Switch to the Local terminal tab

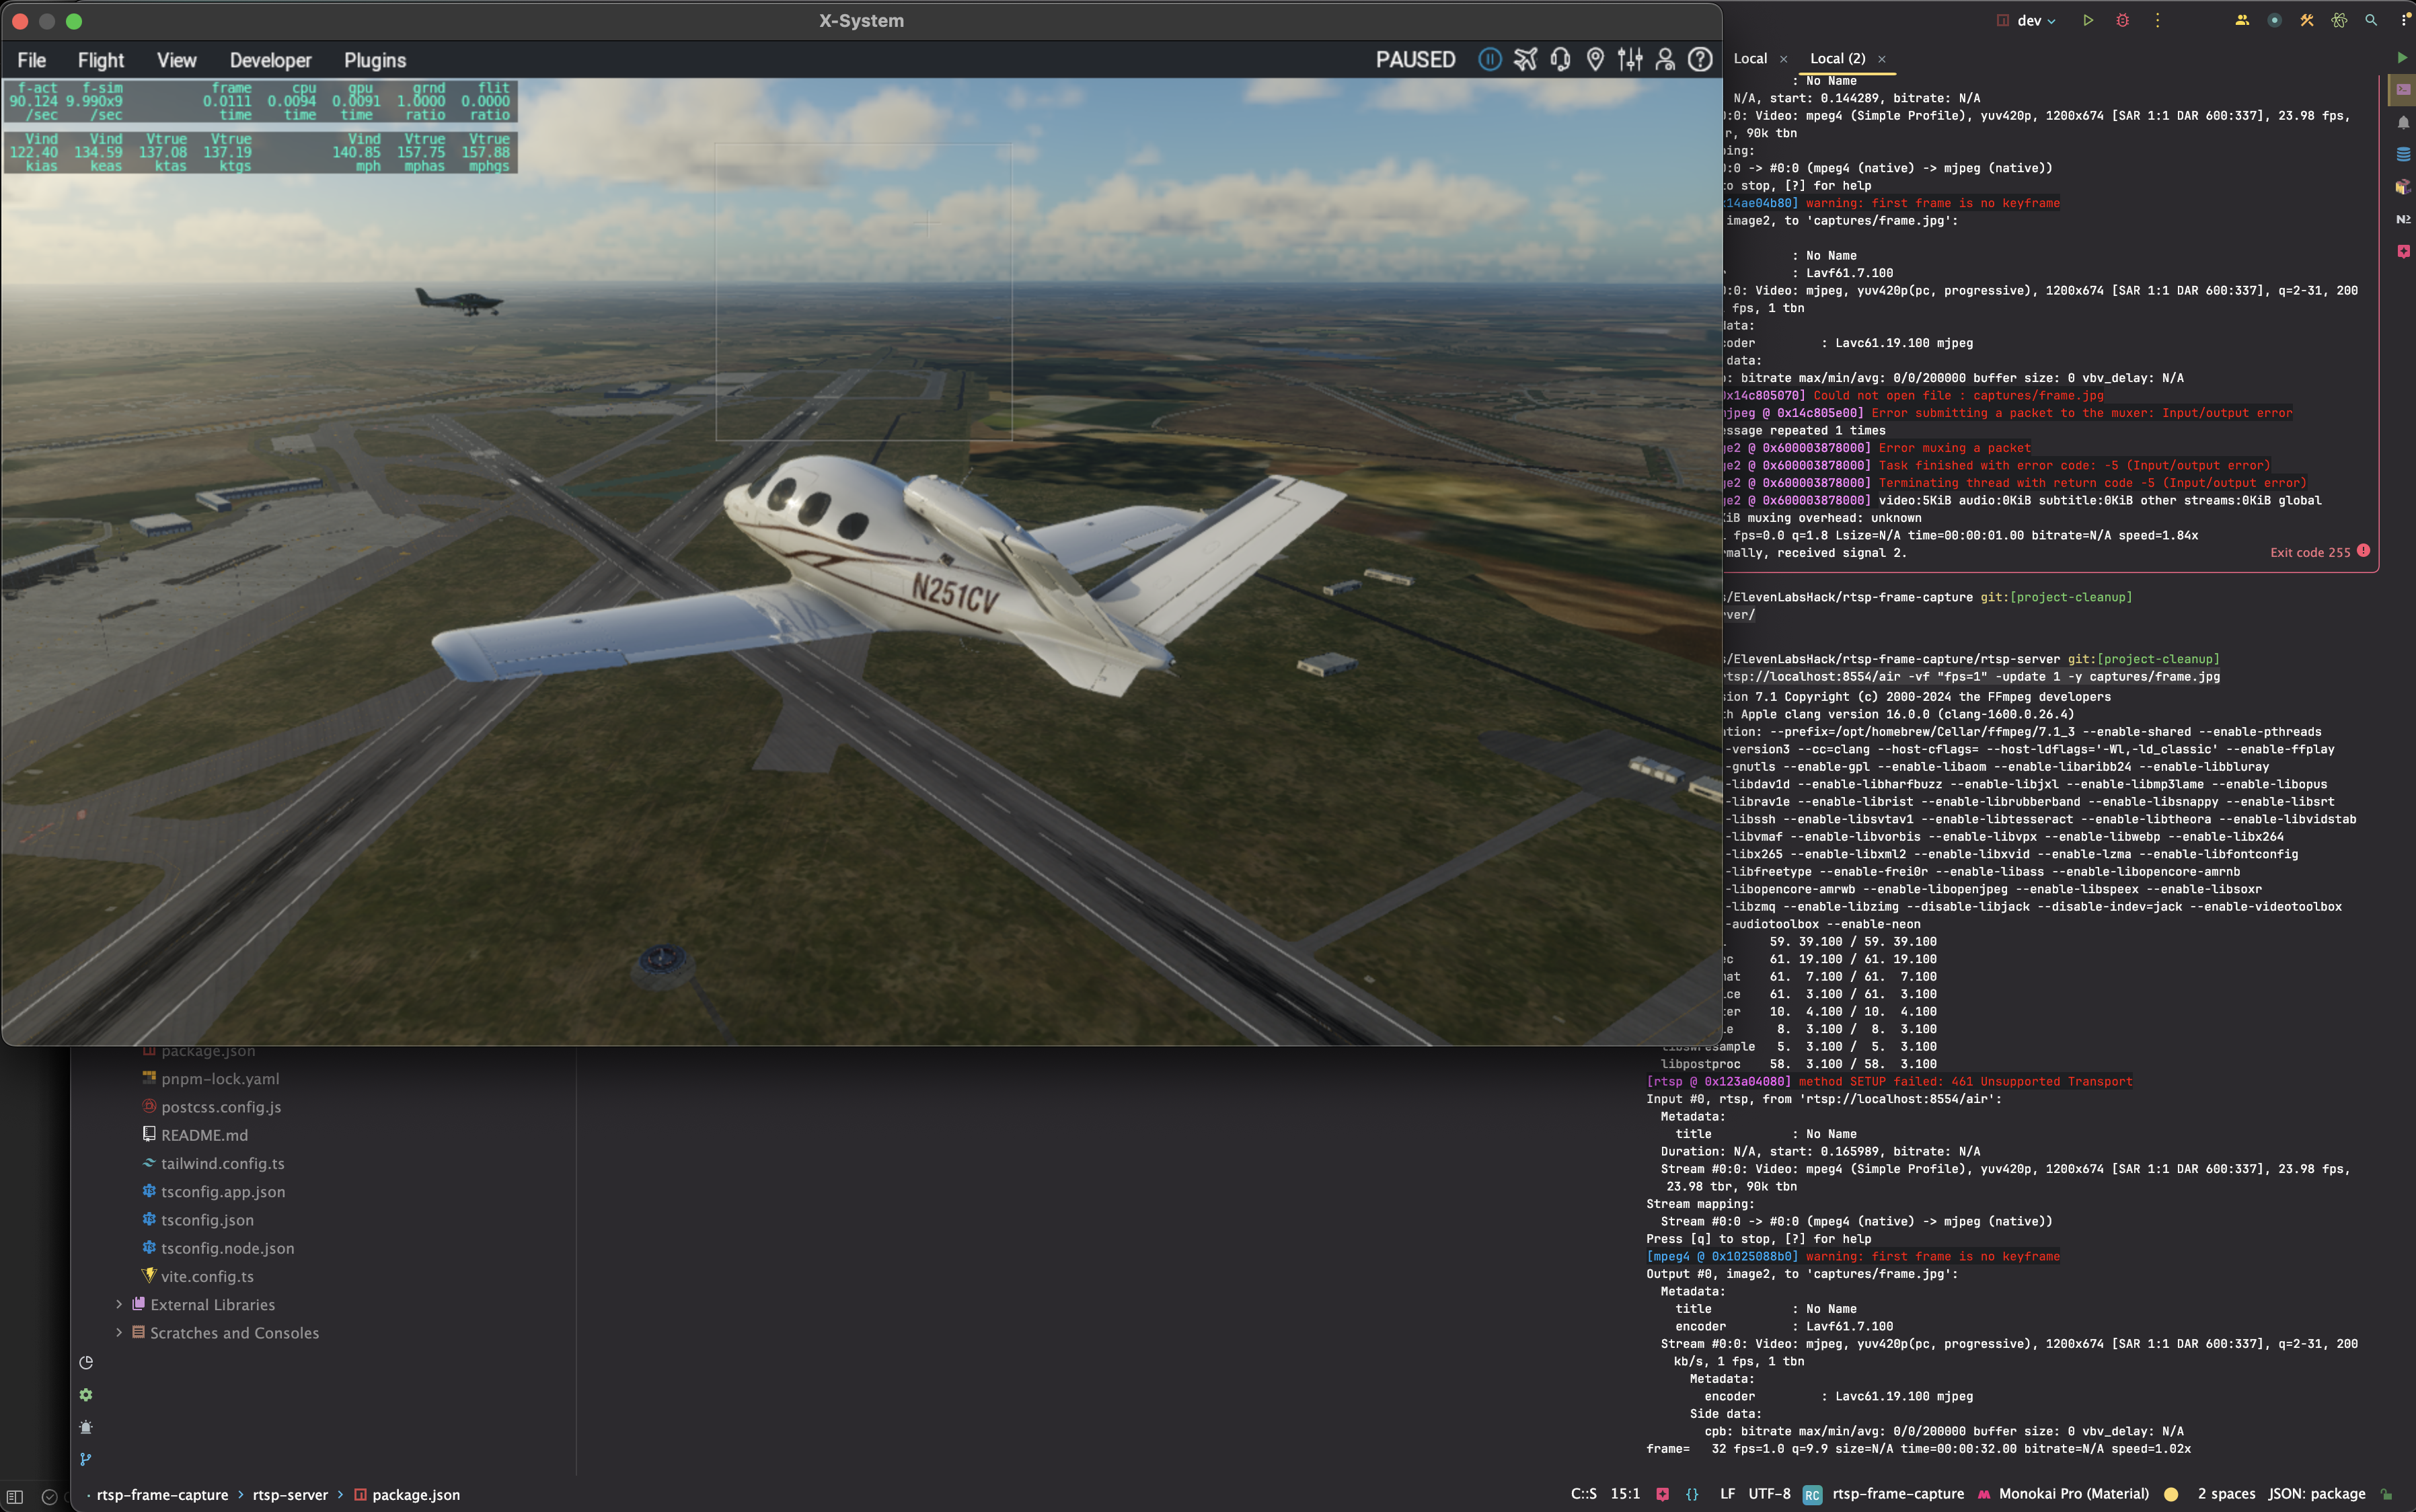click(1749, 58)
